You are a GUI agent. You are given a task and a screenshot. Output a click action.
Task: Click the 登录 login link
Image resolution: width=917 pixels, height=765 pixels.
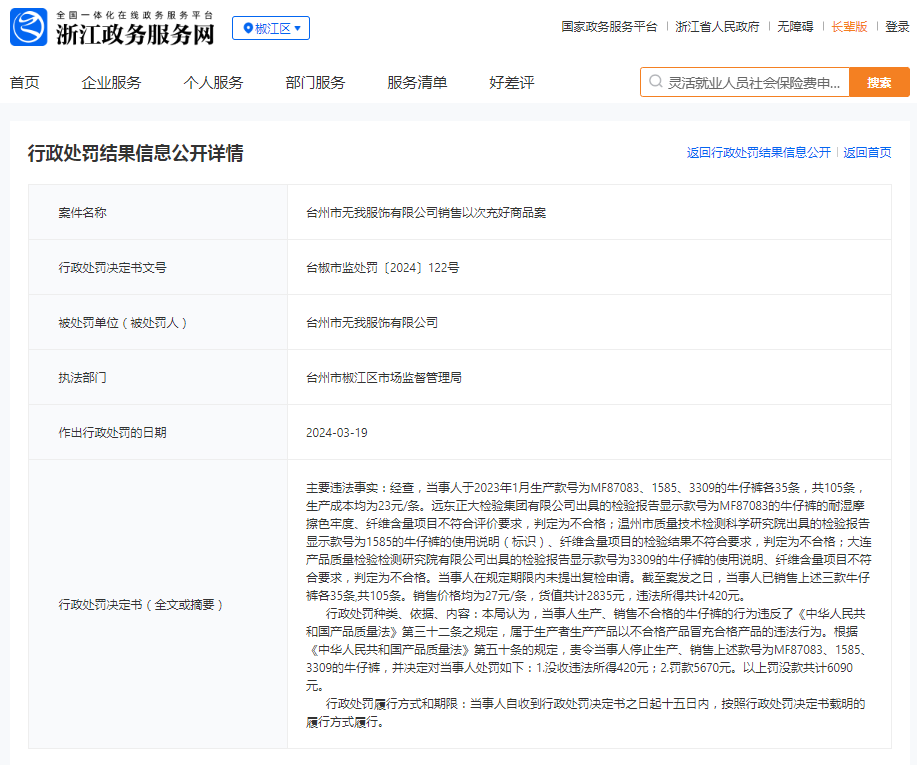click(897, 27)
